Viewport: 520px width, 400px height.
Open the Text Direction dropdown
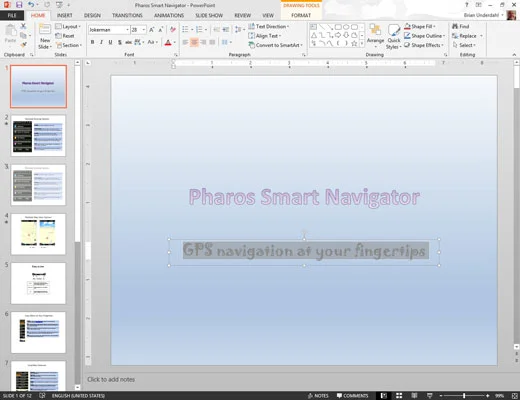pyautogui.click(x=269, y=26)
